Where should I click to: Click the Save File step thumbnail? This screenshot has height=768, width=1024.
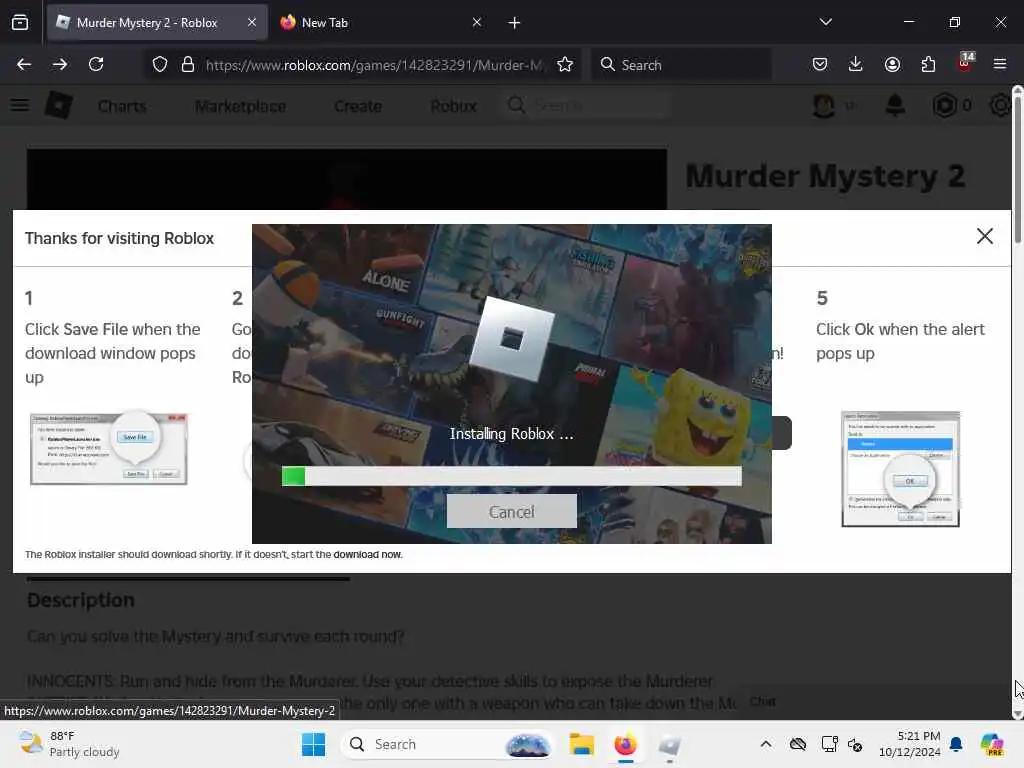[108, 449]
